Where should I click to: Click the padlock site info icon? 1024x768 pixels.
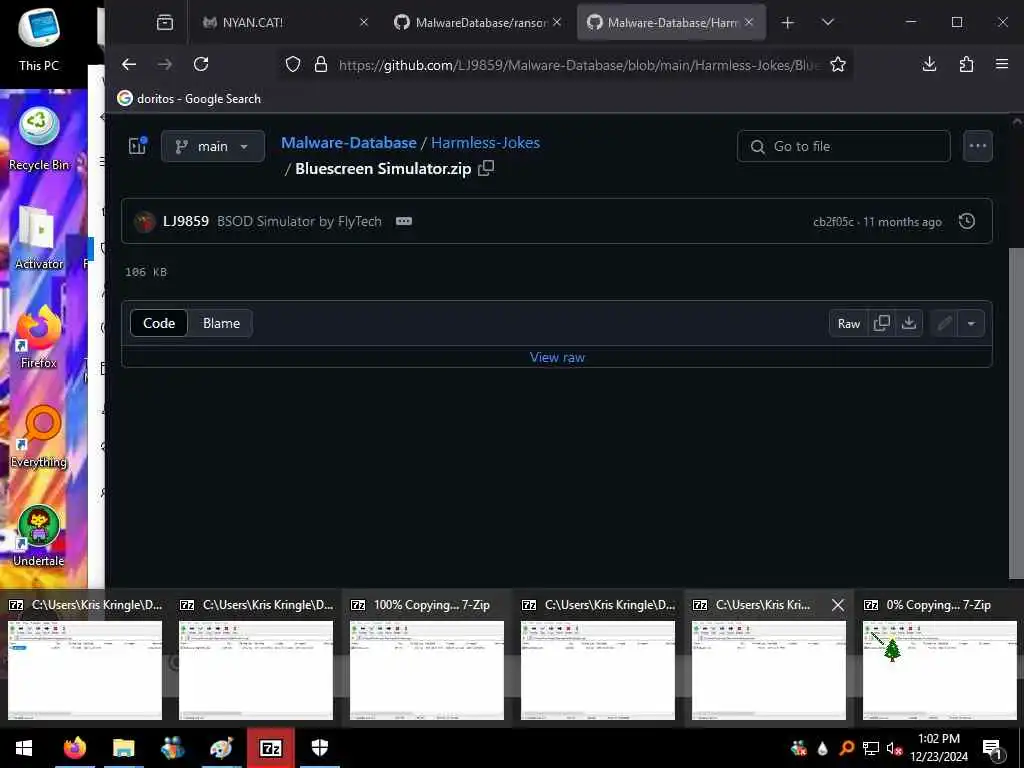click(321, 64)
